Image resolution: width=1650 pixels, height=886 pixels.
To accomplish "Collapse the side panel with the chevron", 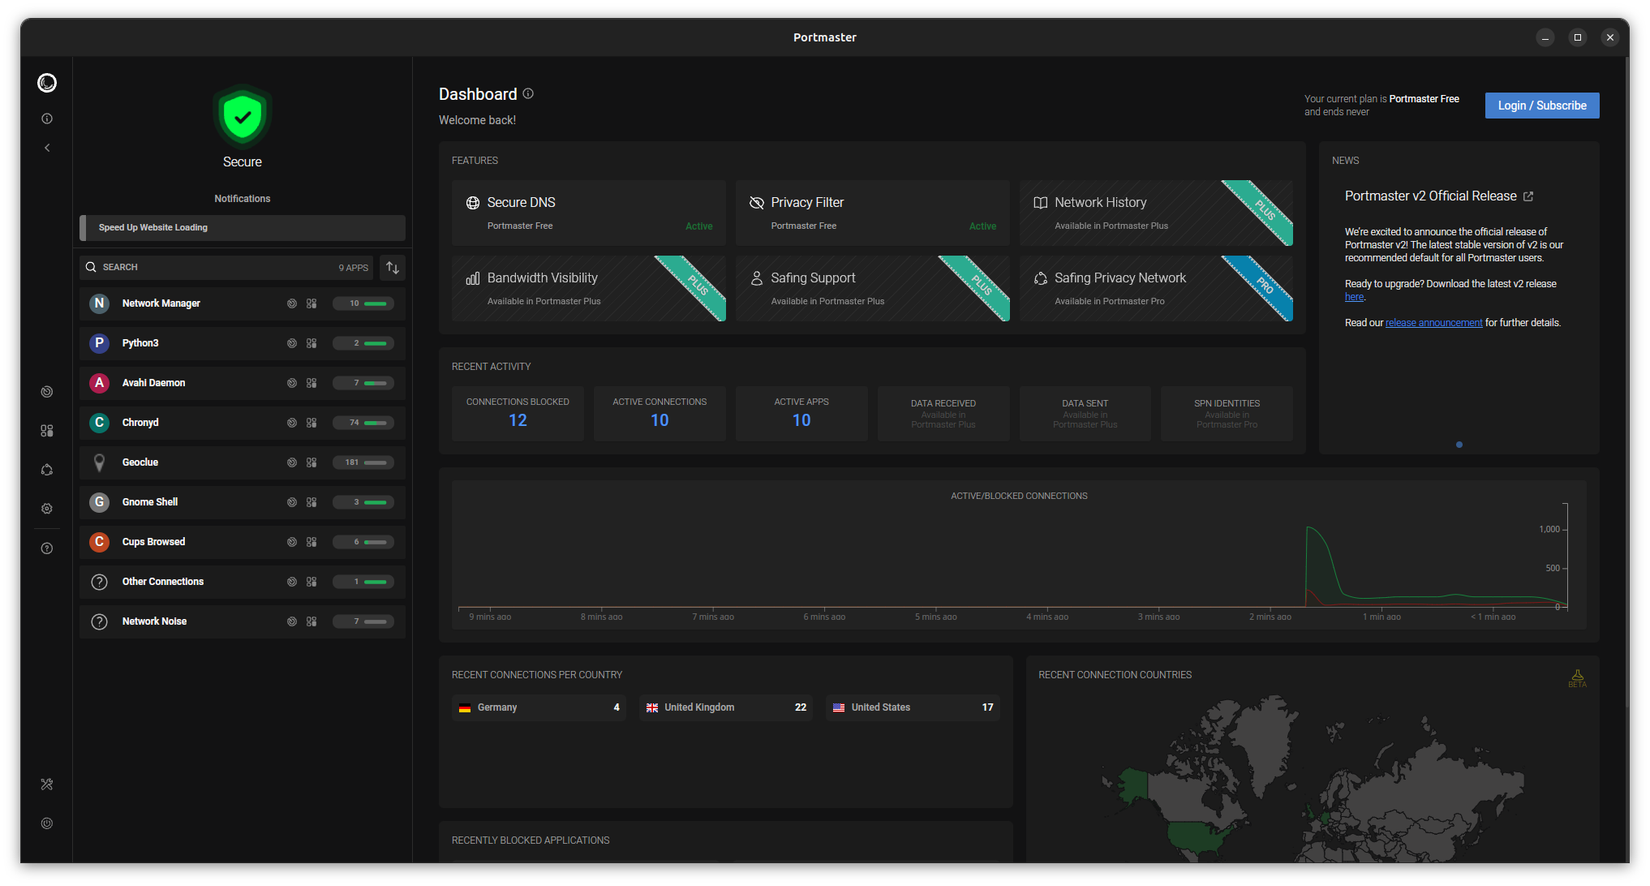I will [47, 148].
